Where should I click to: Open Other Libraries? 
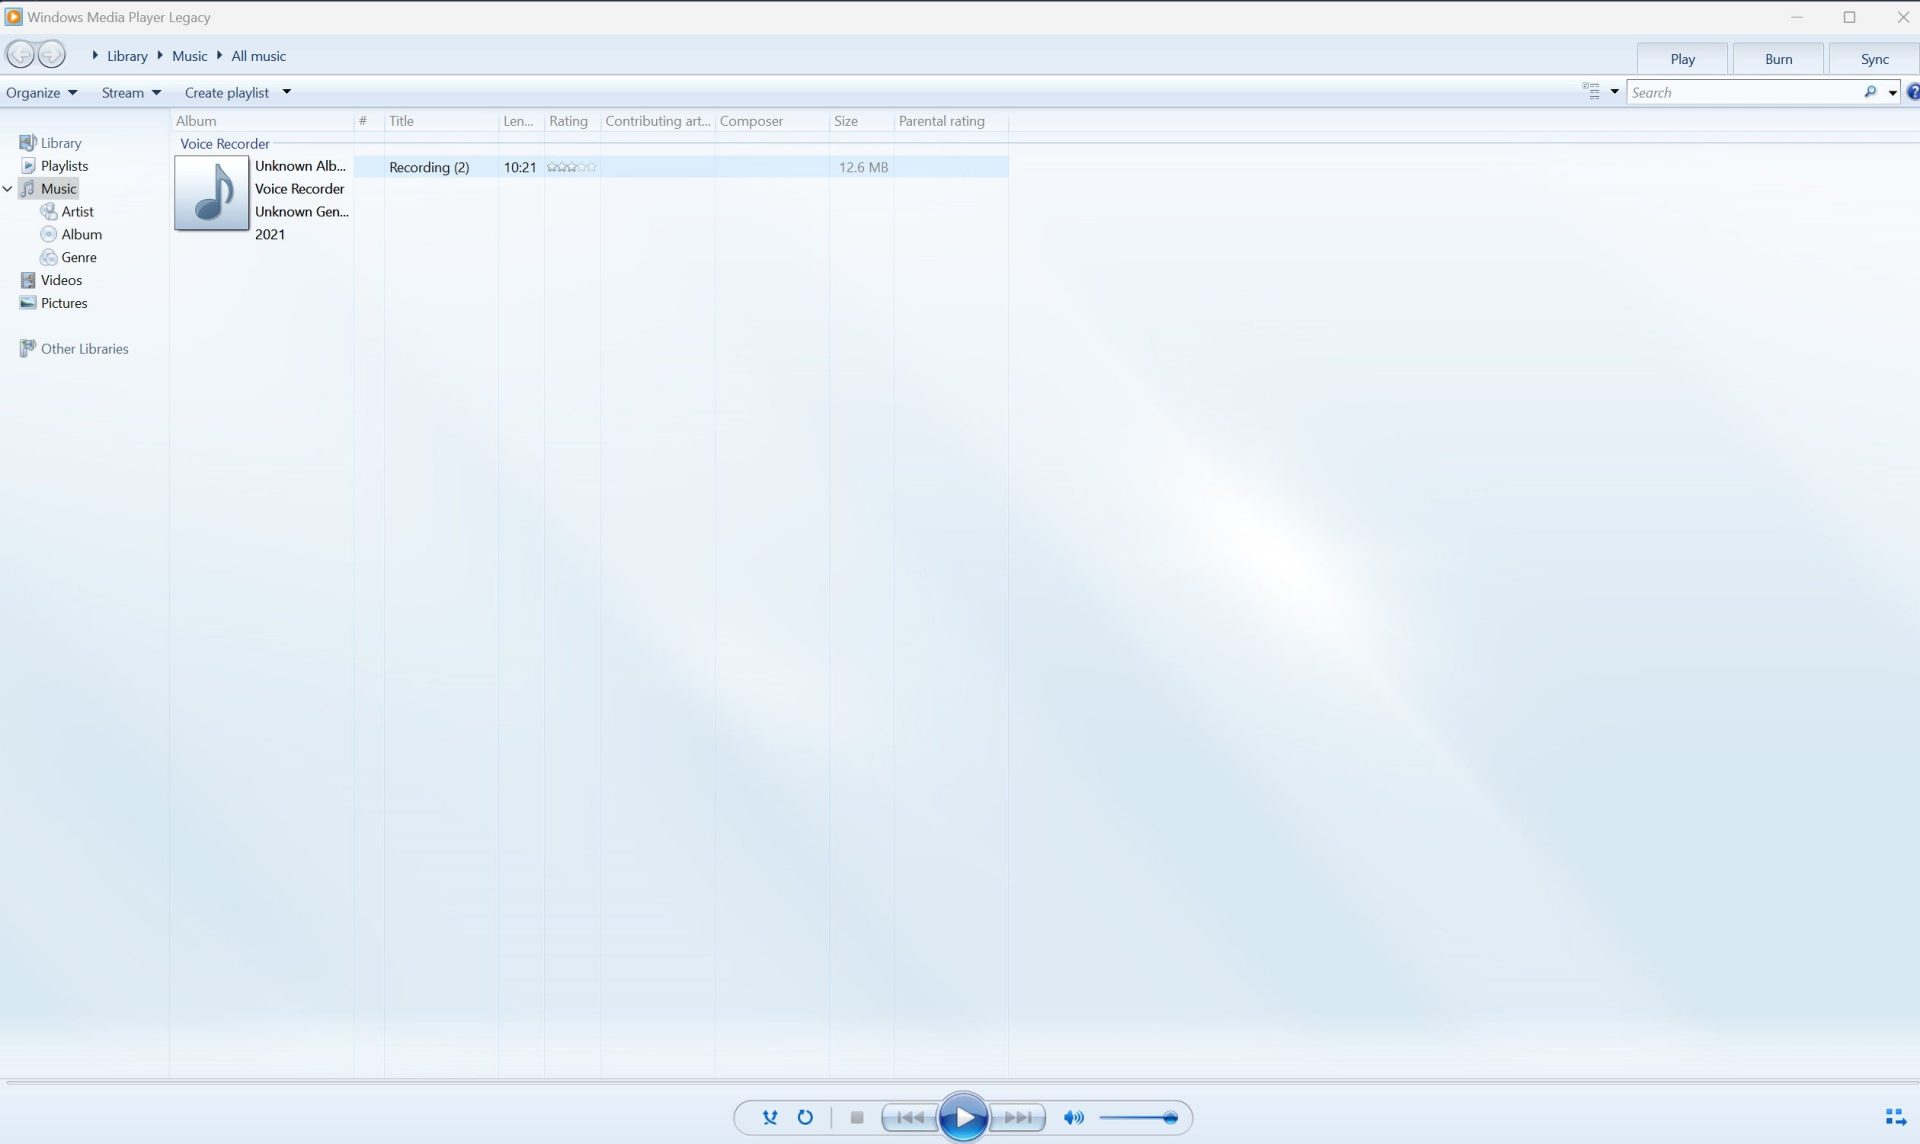pyautogui.click(x=74, y=349)
